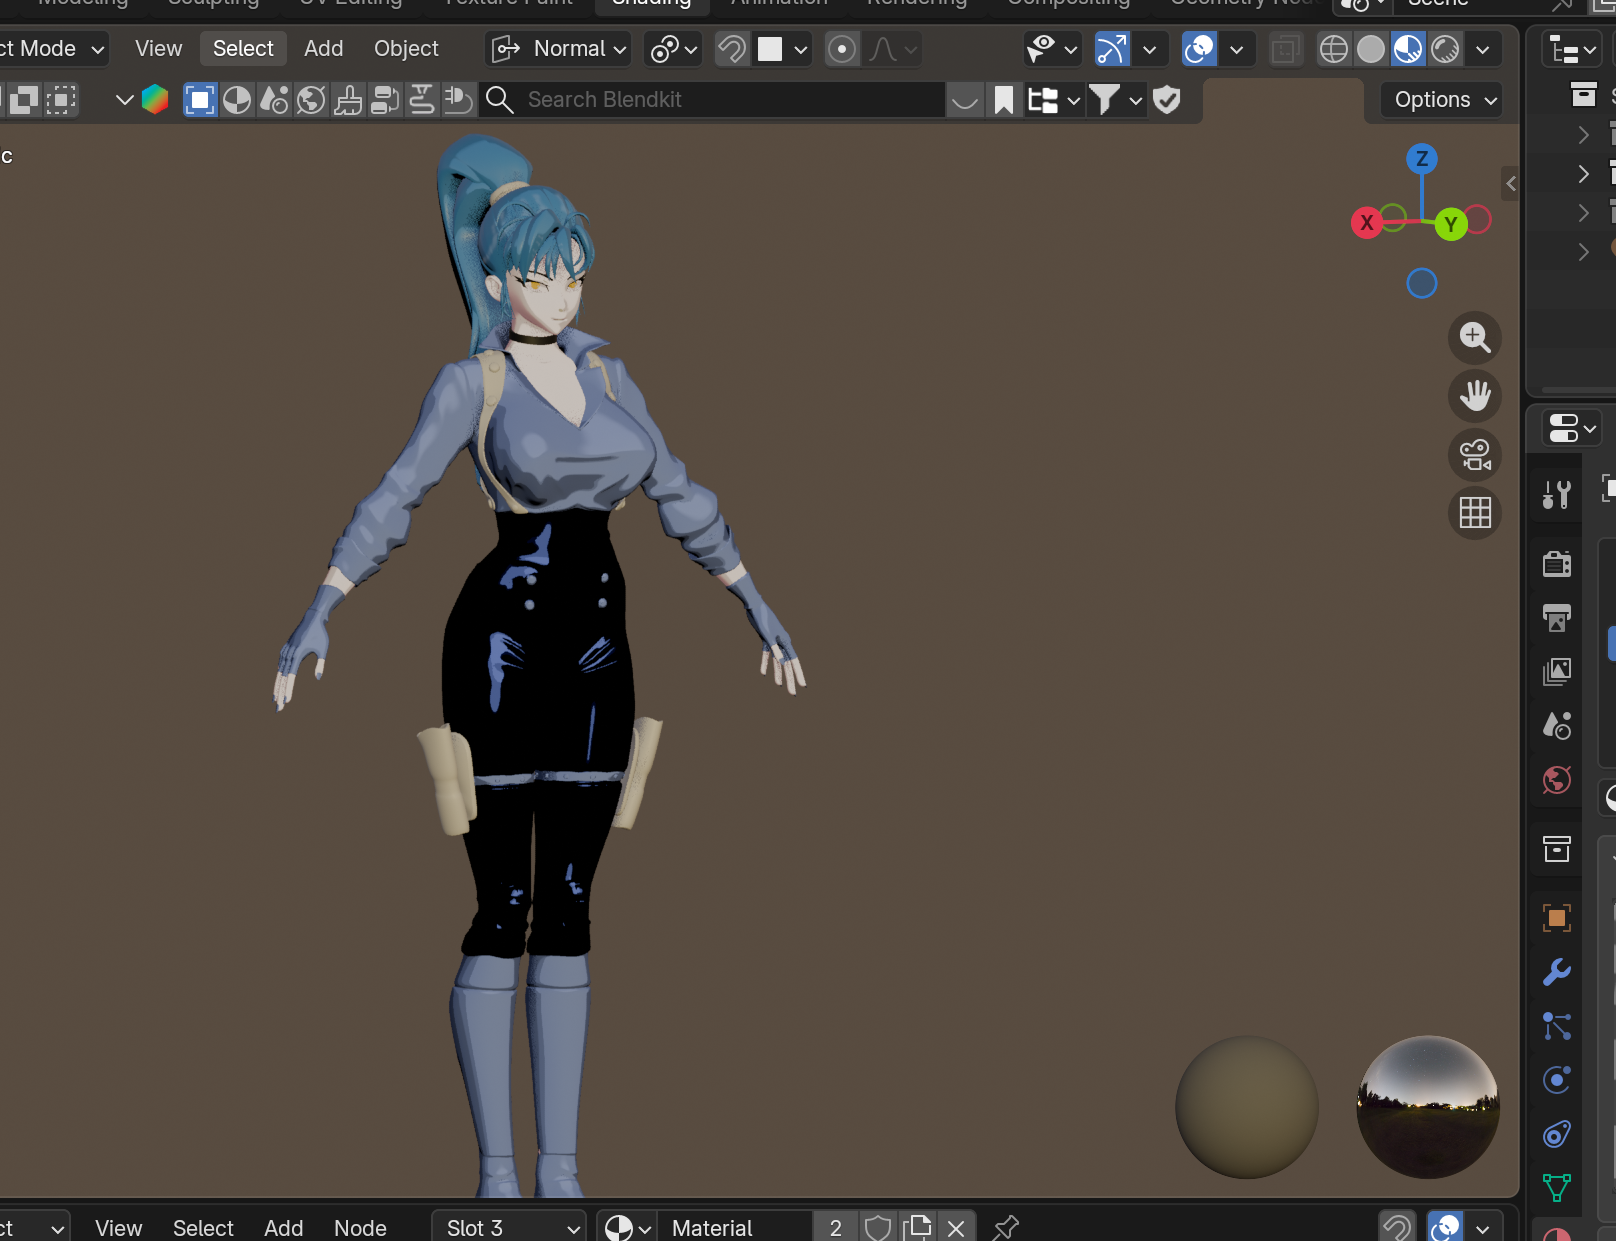This screenshot has height=1241, width=1616.
Task: Click the BlenderKit bookmarks icon
Action: click(1004, 100)
